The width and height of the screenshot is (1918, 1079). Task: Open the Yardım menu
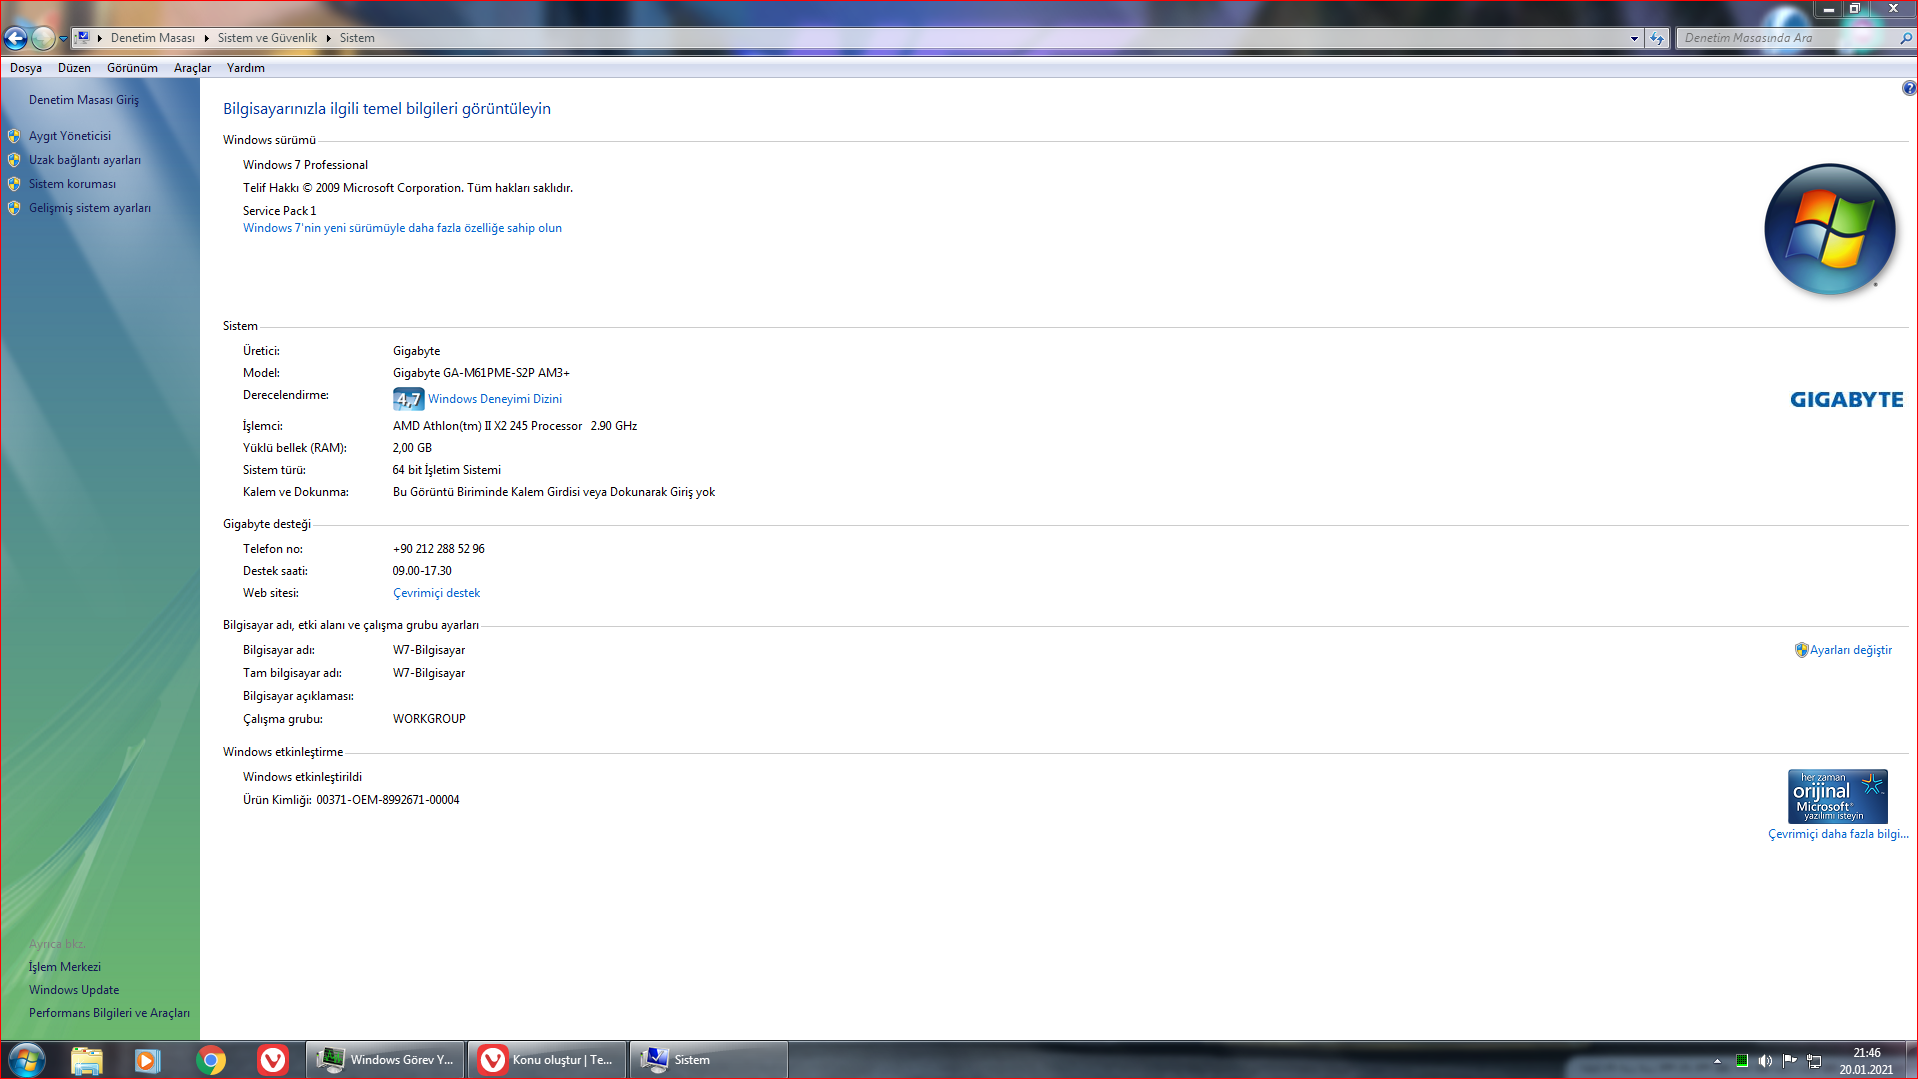(x=245, y=68)
